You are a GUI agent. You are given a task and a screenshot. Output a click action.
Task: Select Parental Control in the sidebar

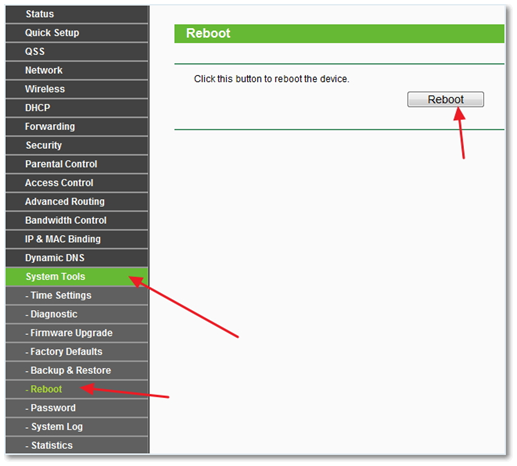pos(77,164)
